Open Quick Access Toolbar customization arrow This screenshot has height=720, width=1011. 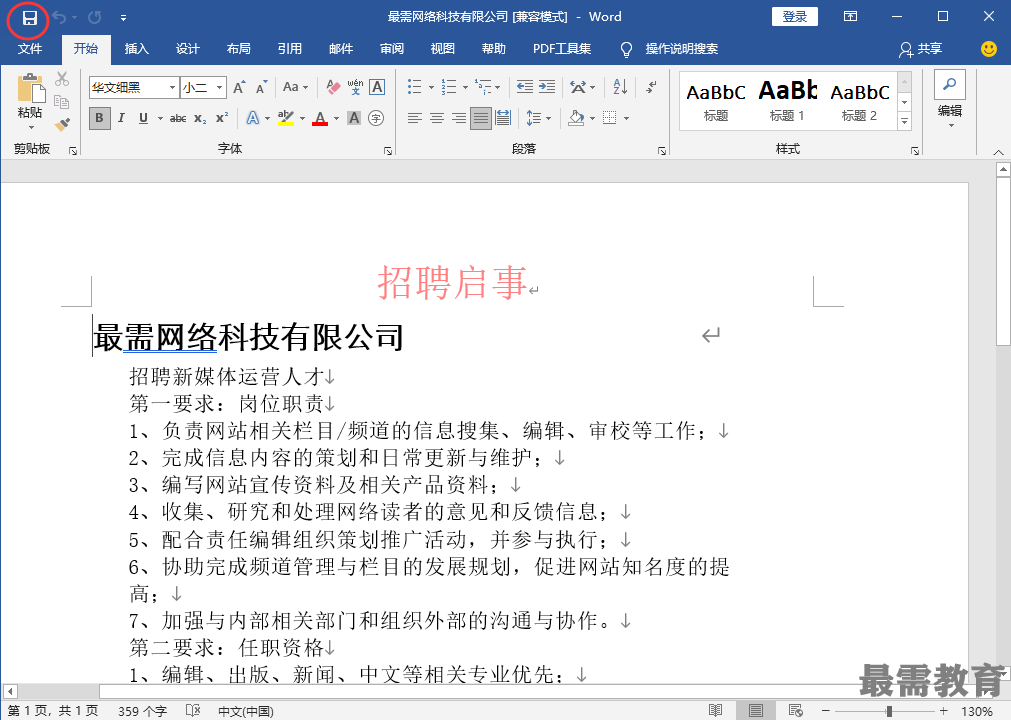[123, 18]
